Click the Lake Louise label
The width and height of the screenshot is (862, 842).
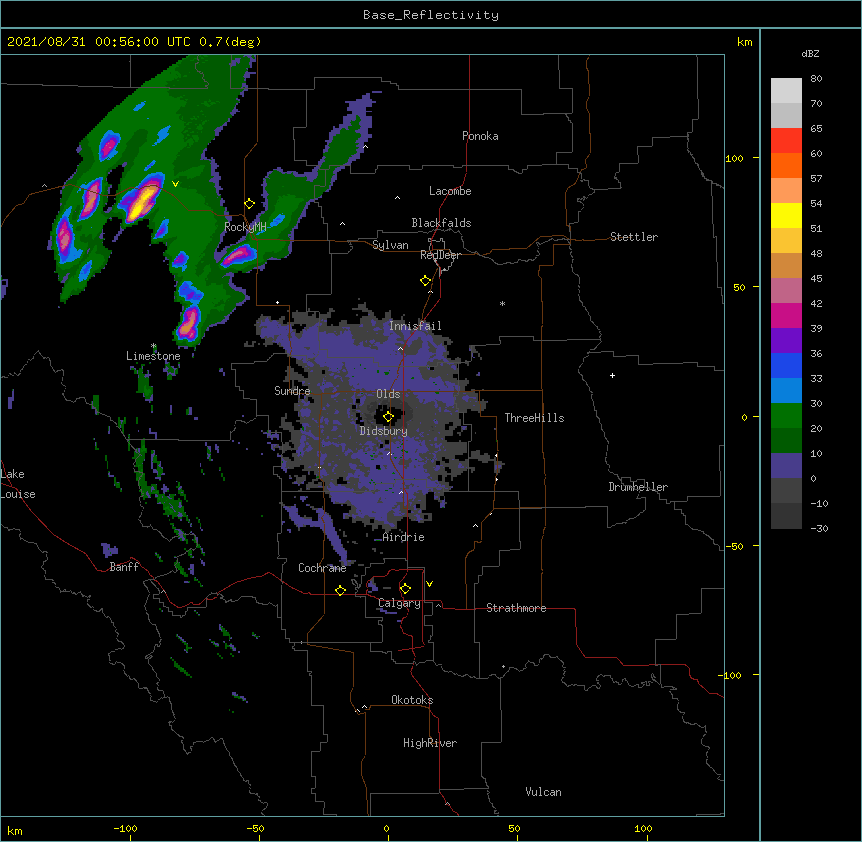[18, 484]
